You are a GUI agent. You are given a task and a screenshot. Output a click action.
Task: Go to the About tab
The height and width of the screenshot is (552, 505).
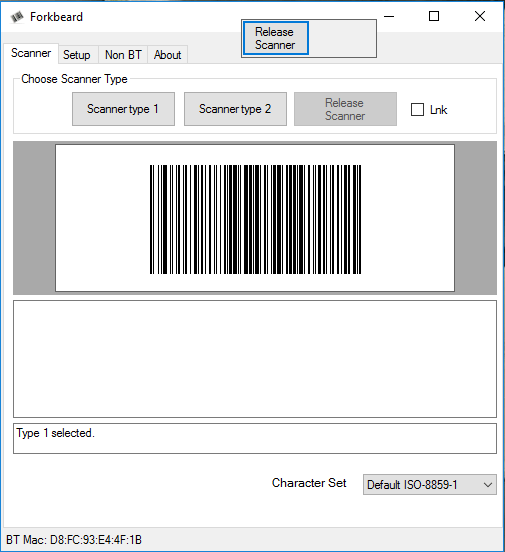click(x=167, y=55)
